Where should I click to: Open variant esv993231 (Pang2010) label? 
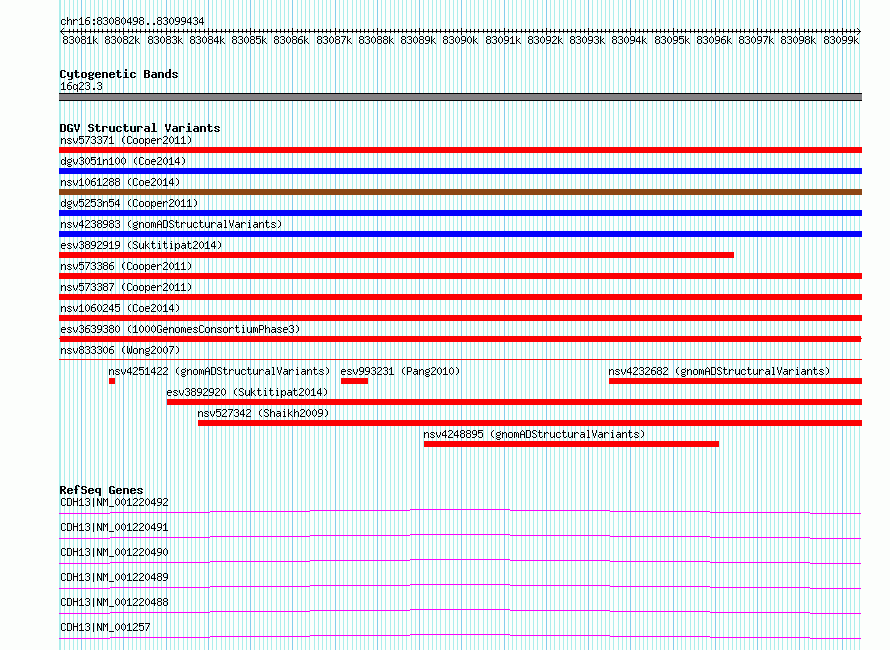click(x=400, y=371)
